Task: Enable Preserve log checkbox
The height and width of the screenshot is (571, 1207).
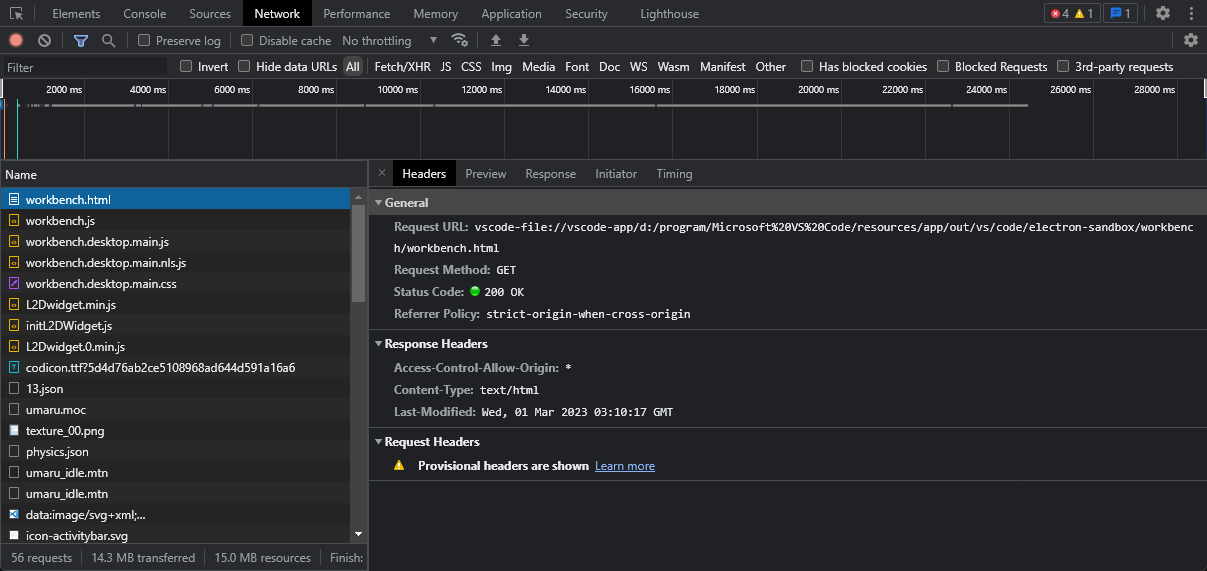Action: 144,40
